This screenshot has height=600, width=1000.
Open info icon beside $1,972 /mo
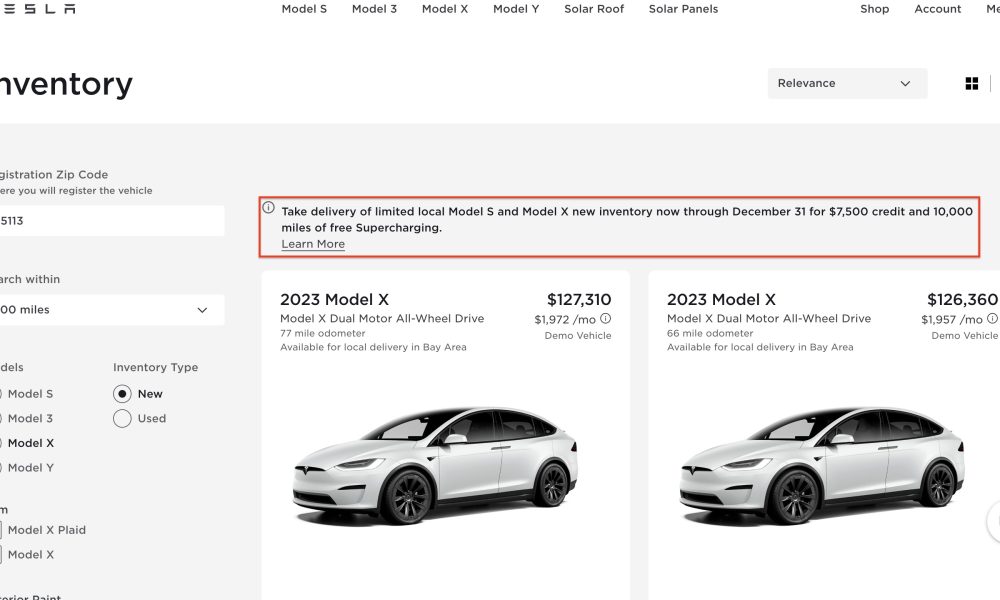coord(605,318)
